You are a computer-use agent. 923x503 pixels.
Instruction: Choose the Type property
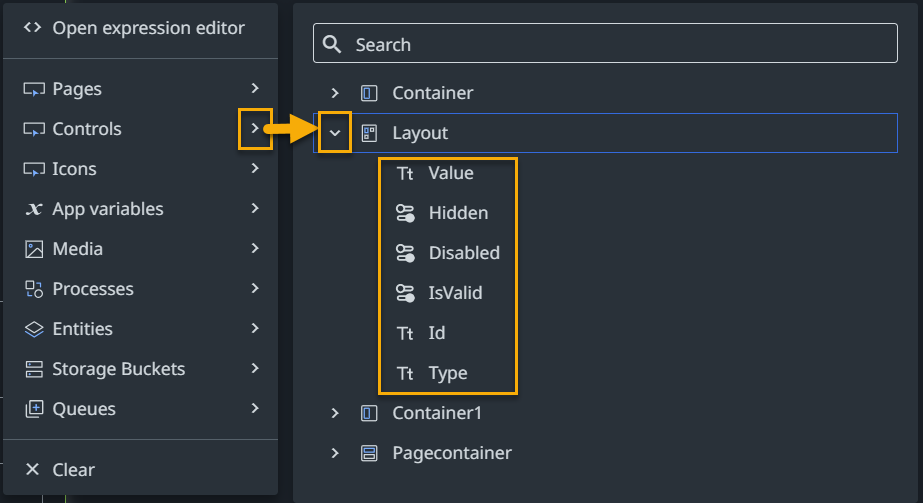click(x=448, y=374)
